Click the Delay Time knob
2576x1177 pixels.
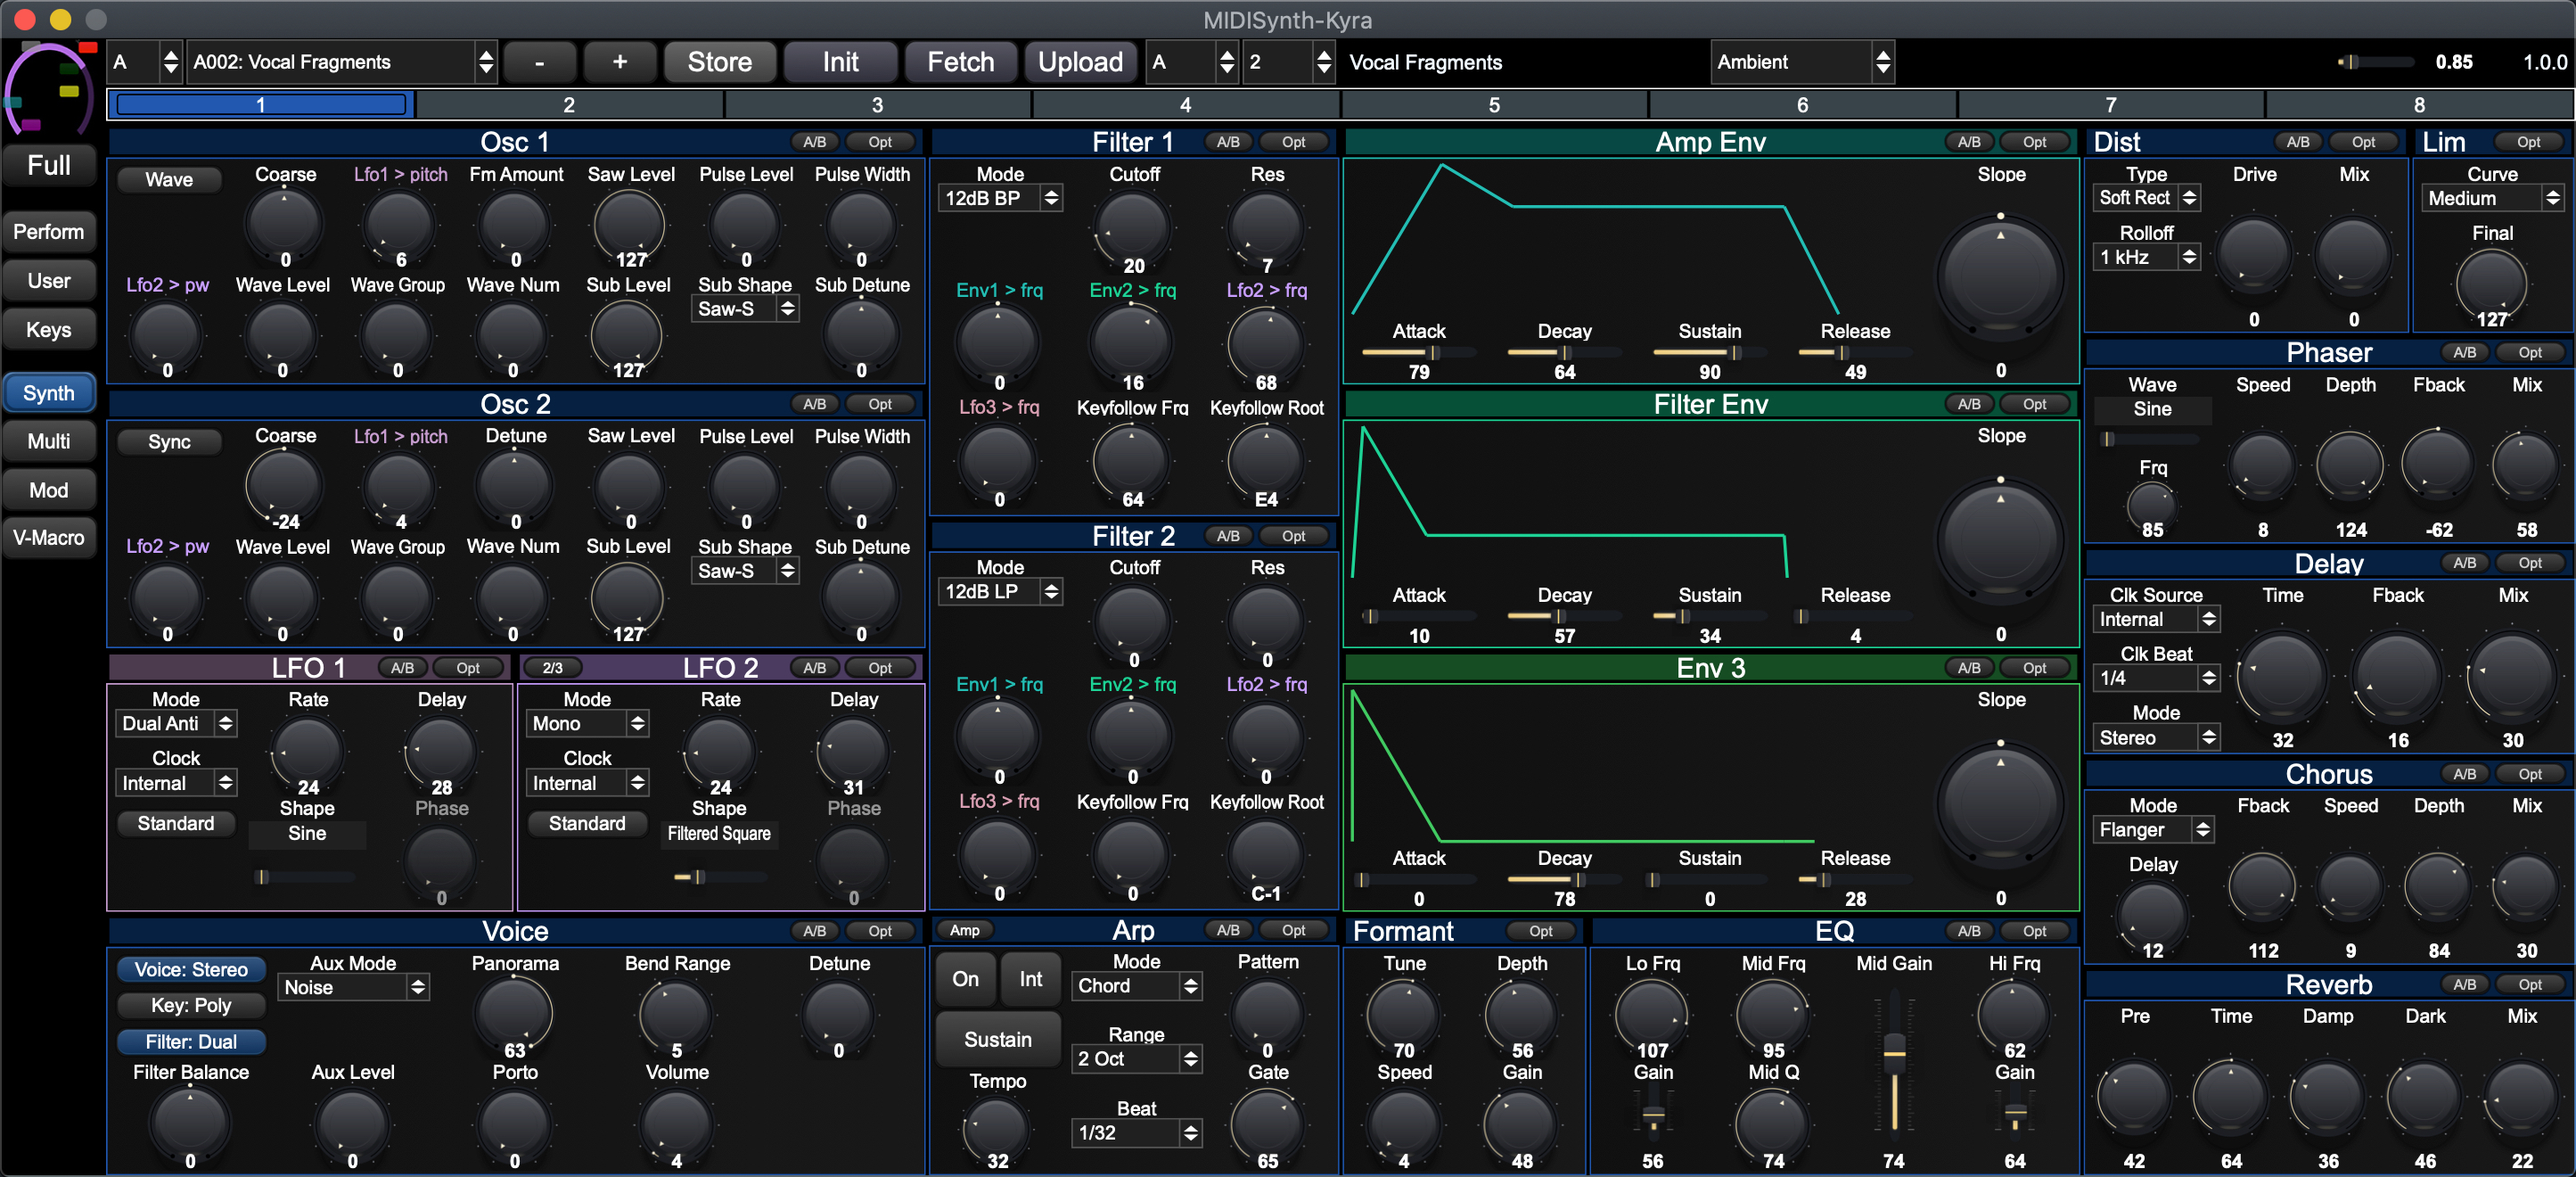(x=2282, y=676)
